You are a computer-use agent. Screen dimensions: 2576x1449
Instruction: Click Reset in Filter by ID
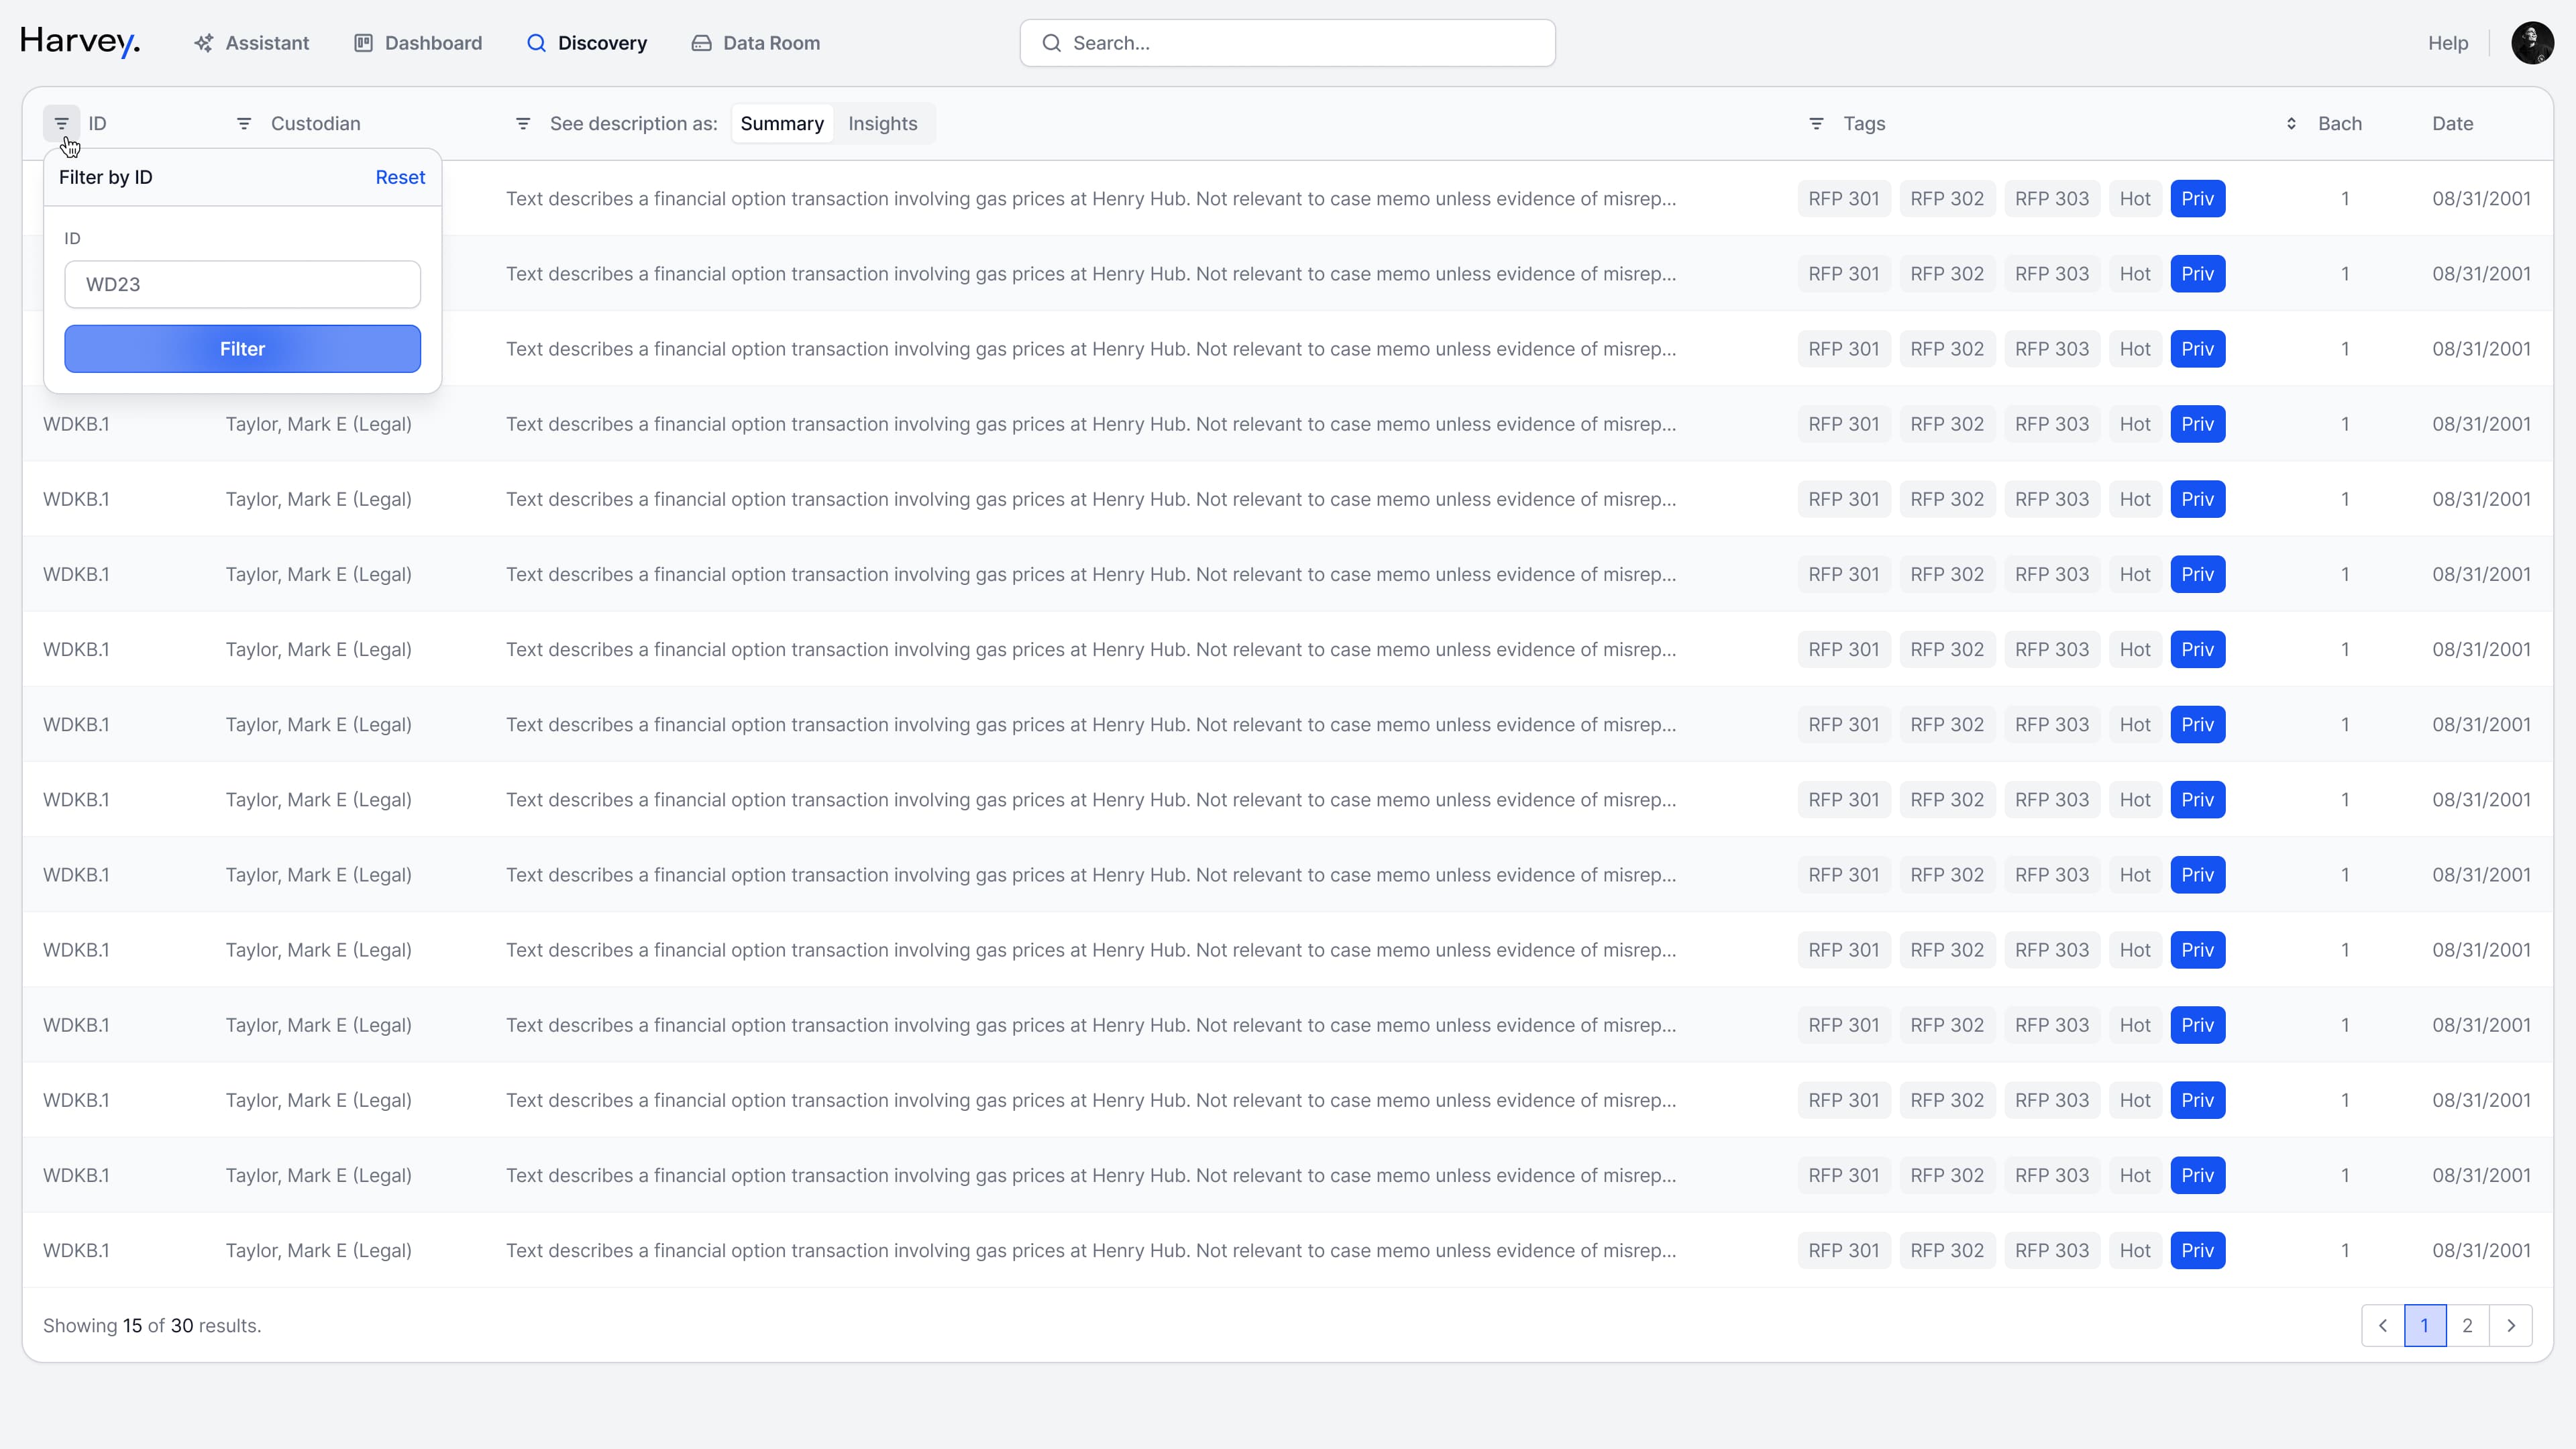(400, 177)
